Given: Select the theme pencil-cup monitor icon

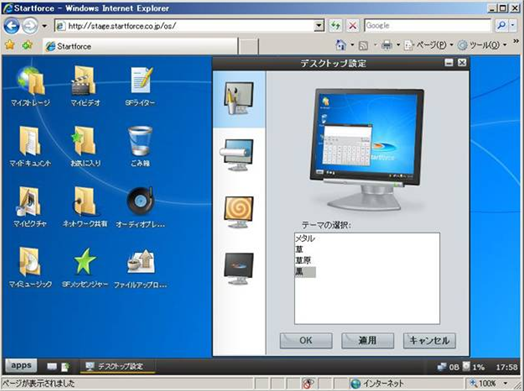Looking at the screenshot, I should coord(238,99).
